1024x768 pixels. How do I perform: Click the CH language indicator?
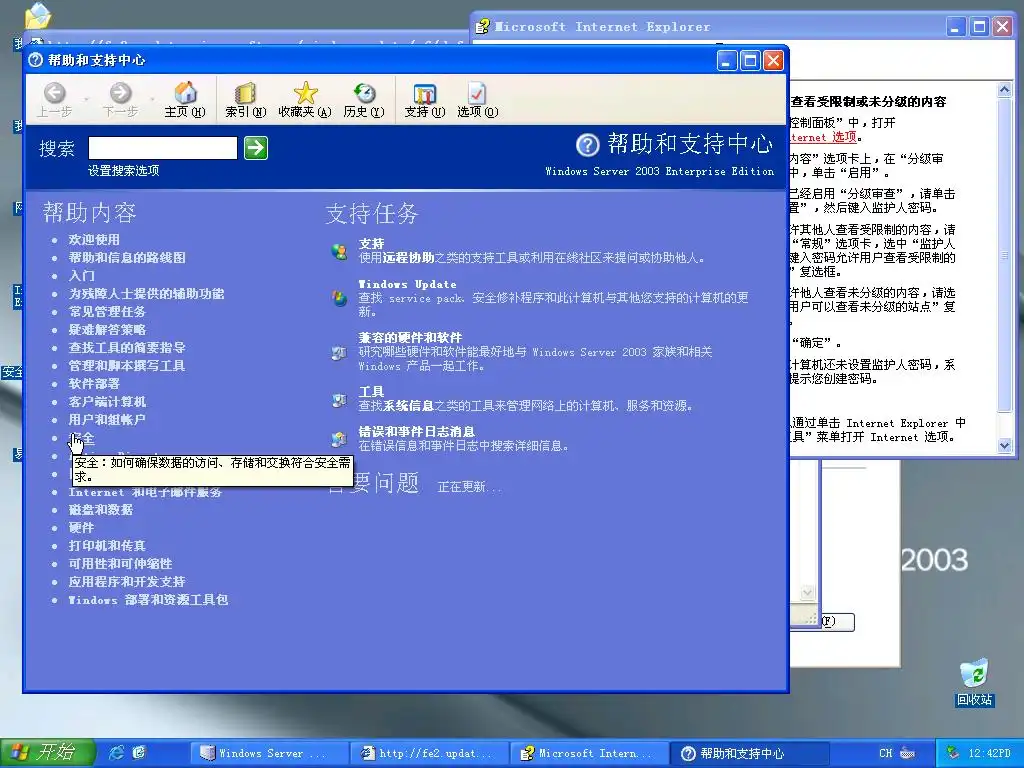click(x=886, y=753)
